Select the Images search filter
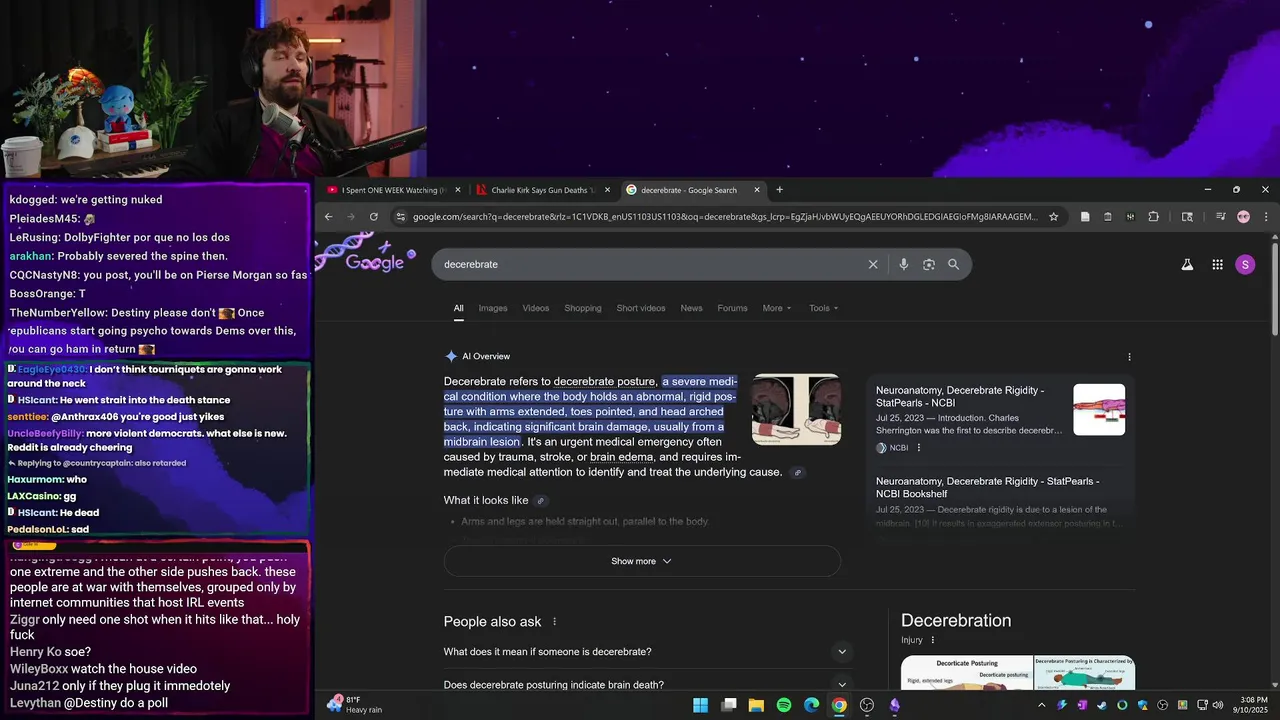The width and height of the screenshot is (1280, 720). (493, 308)
